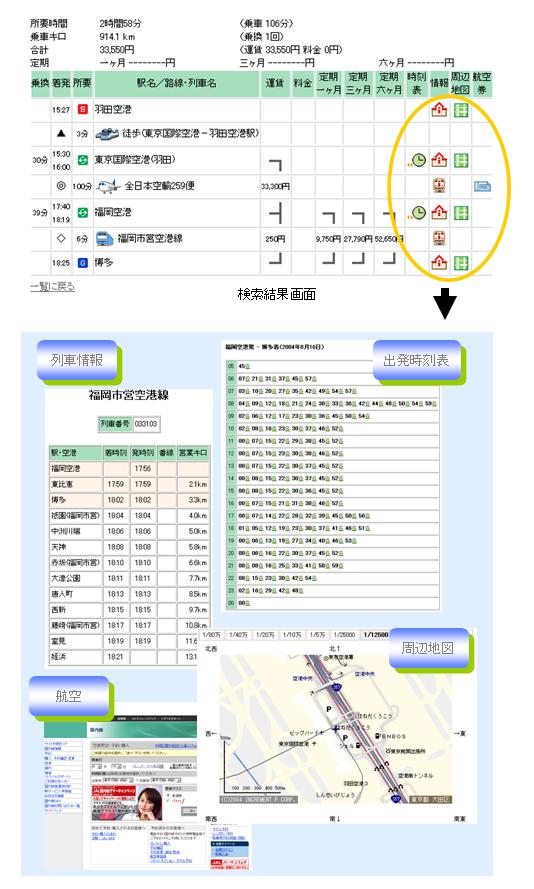
Task: Select the 1/10万 map scale tab
Action: coord(292,635)
